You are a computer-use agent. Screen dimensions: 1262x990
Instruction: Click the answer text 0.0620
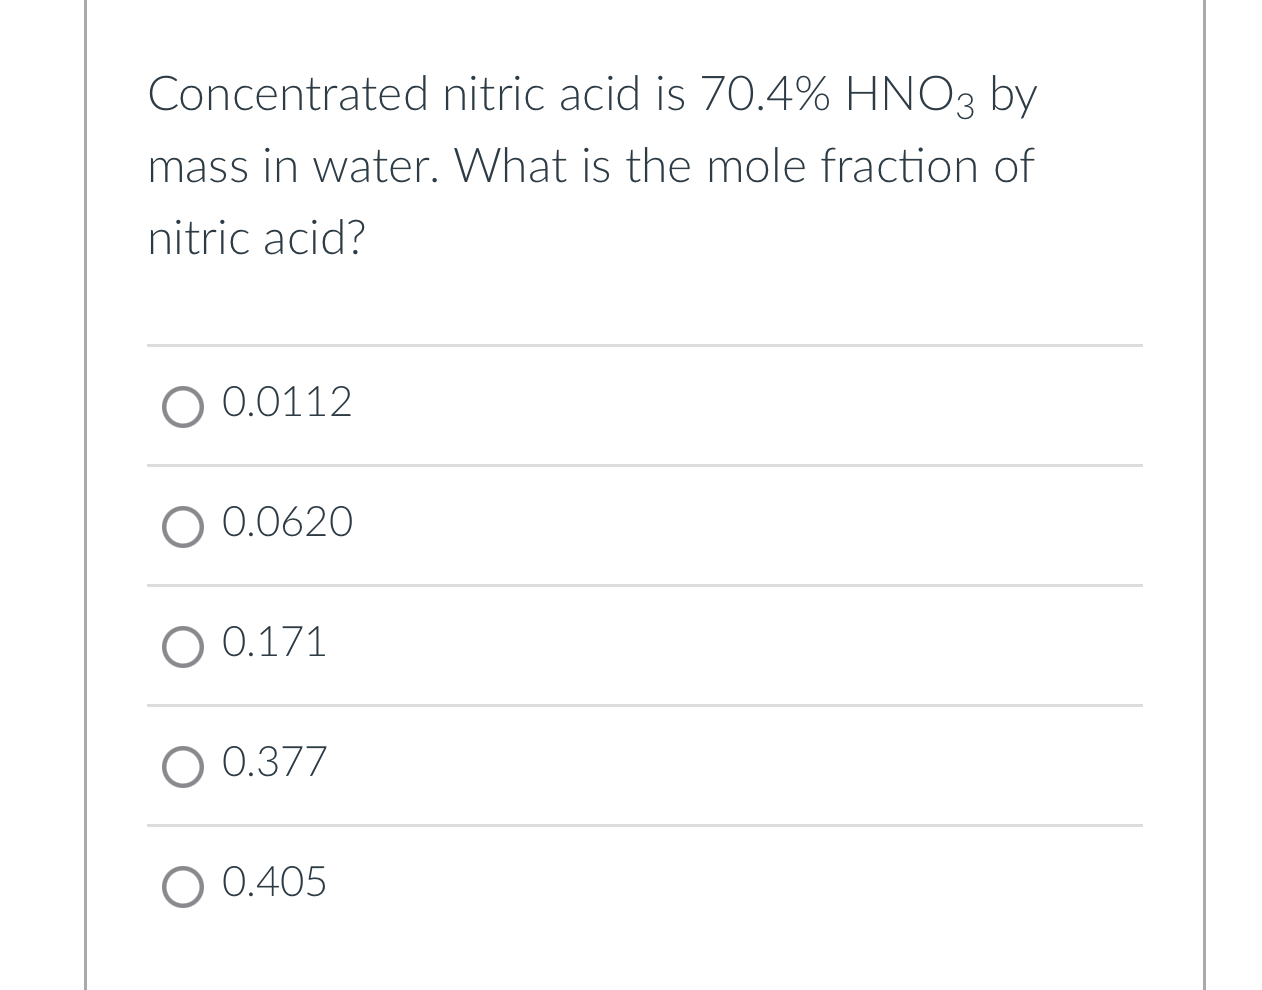(287, 523)
